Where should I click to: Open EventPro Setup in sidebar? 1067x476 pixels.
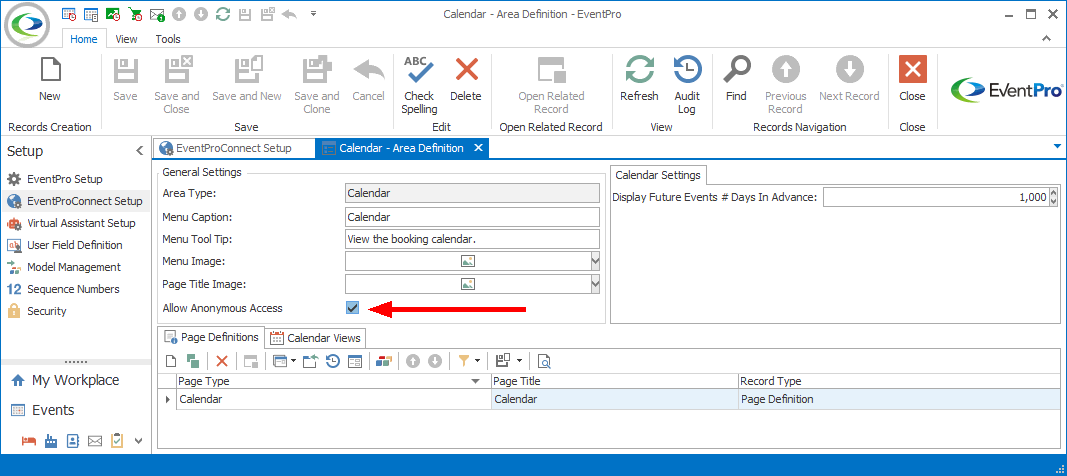point(65,180)
